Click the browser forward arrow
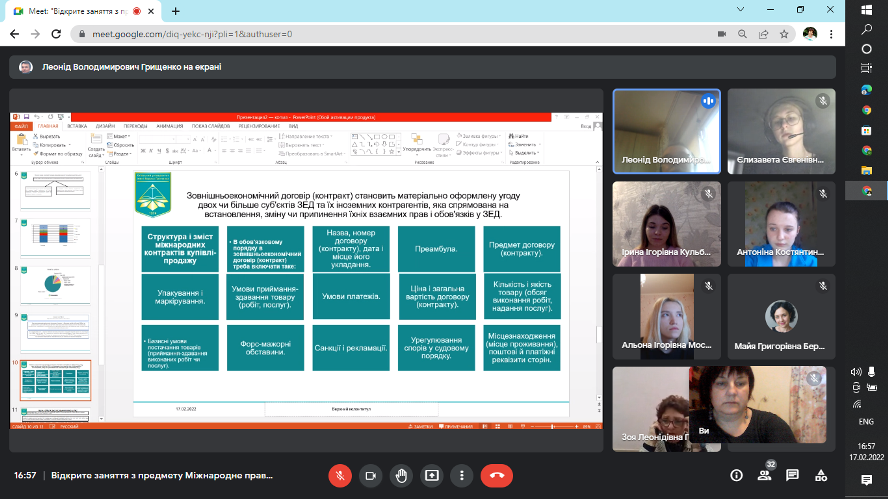Screen dimensions: 888x499 [x=35, y=34]
